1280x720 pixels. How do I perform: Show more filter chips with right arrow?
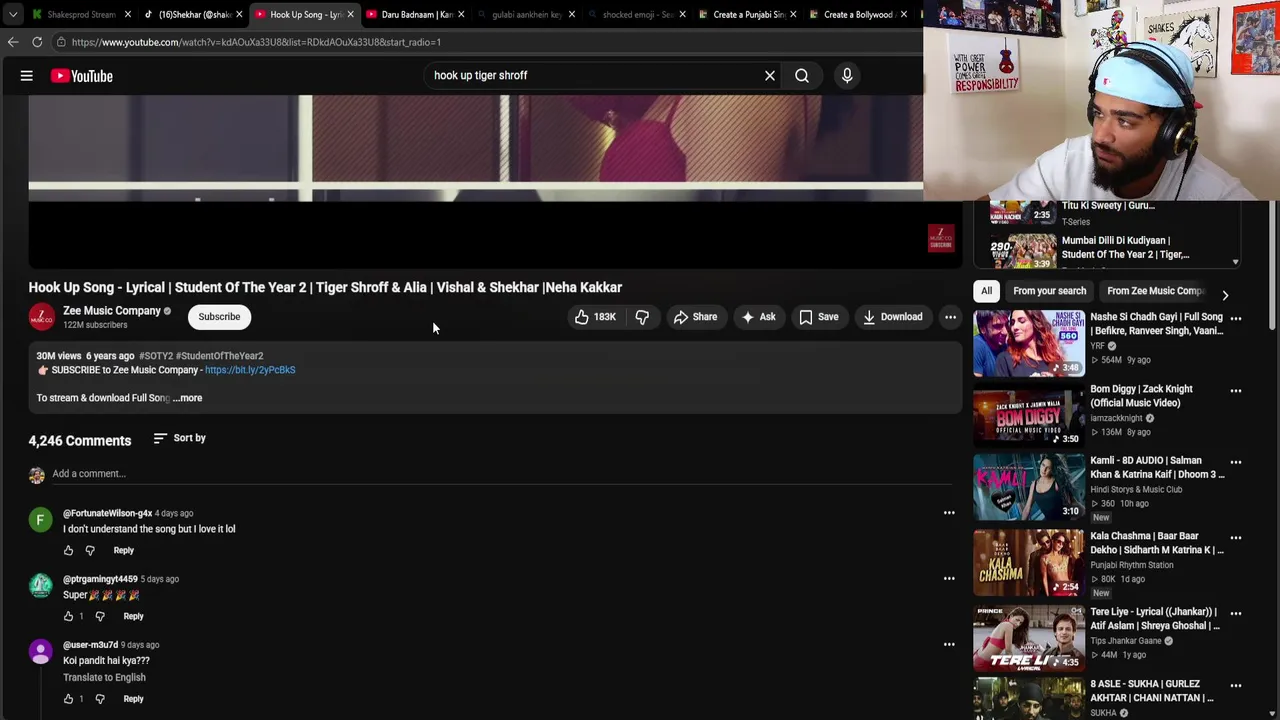1225,295
